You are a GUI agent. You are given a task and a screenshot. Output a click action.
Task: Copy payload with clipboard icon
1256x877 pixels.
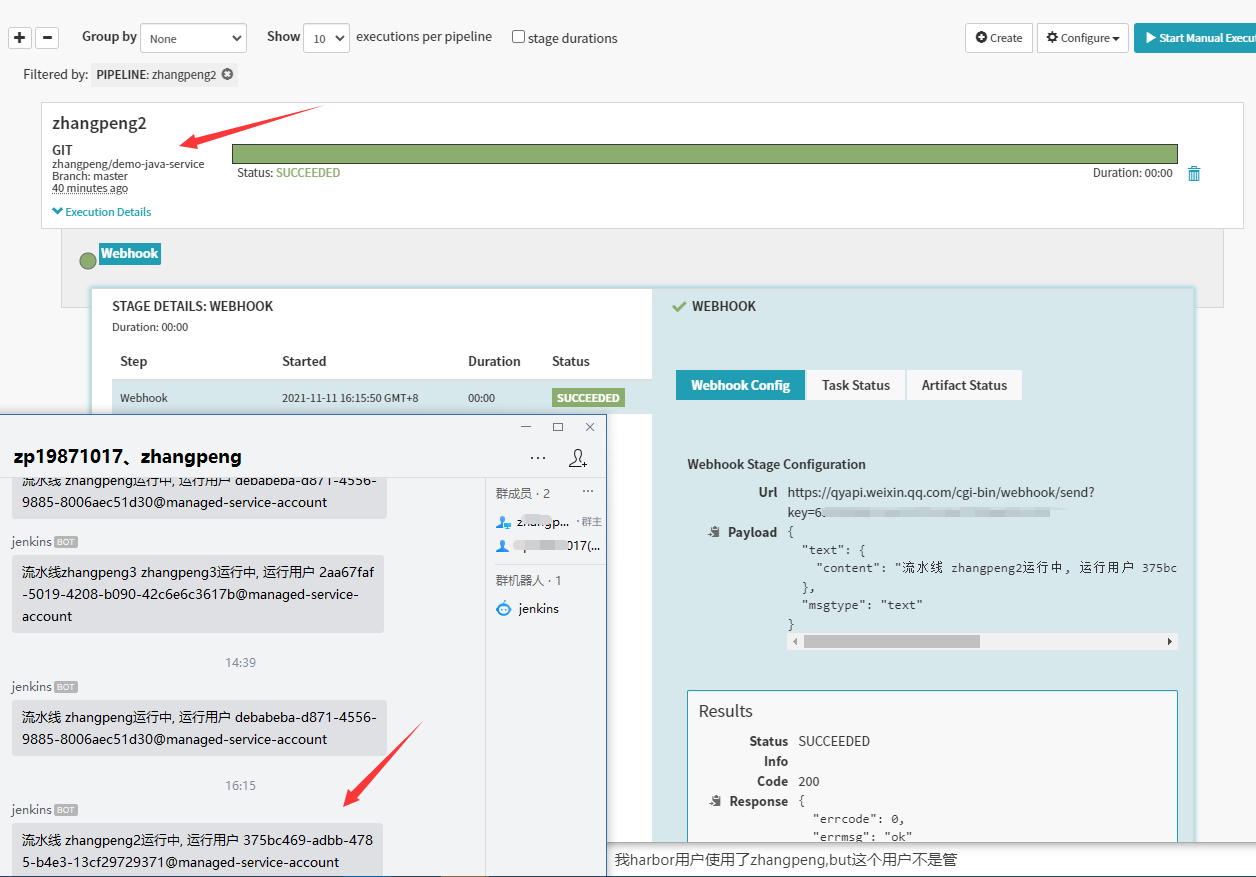coord(714,533)
